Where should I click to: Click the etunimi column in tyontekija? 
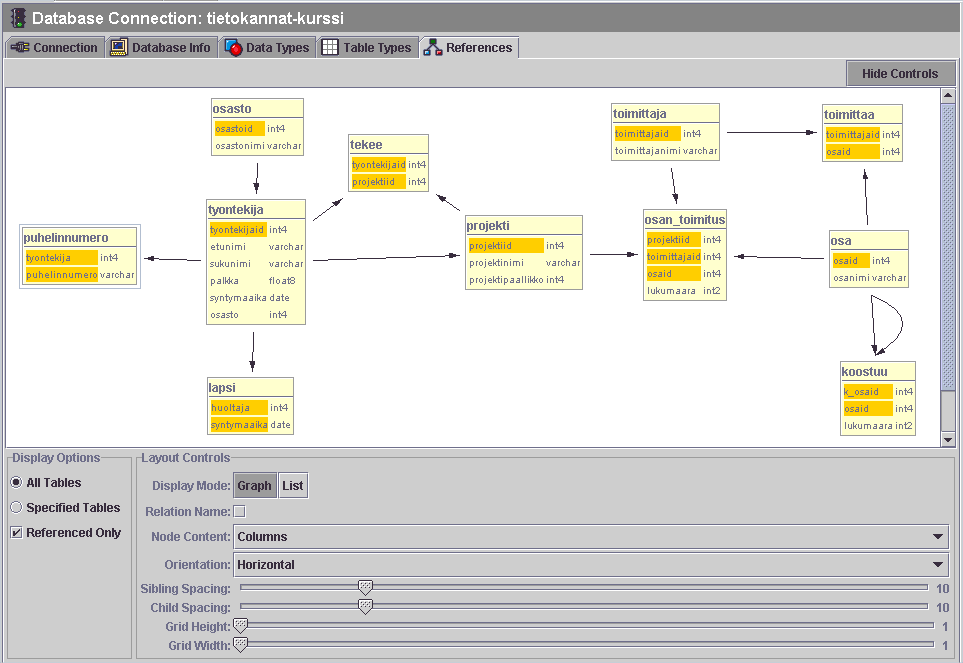tap(228, 247)
